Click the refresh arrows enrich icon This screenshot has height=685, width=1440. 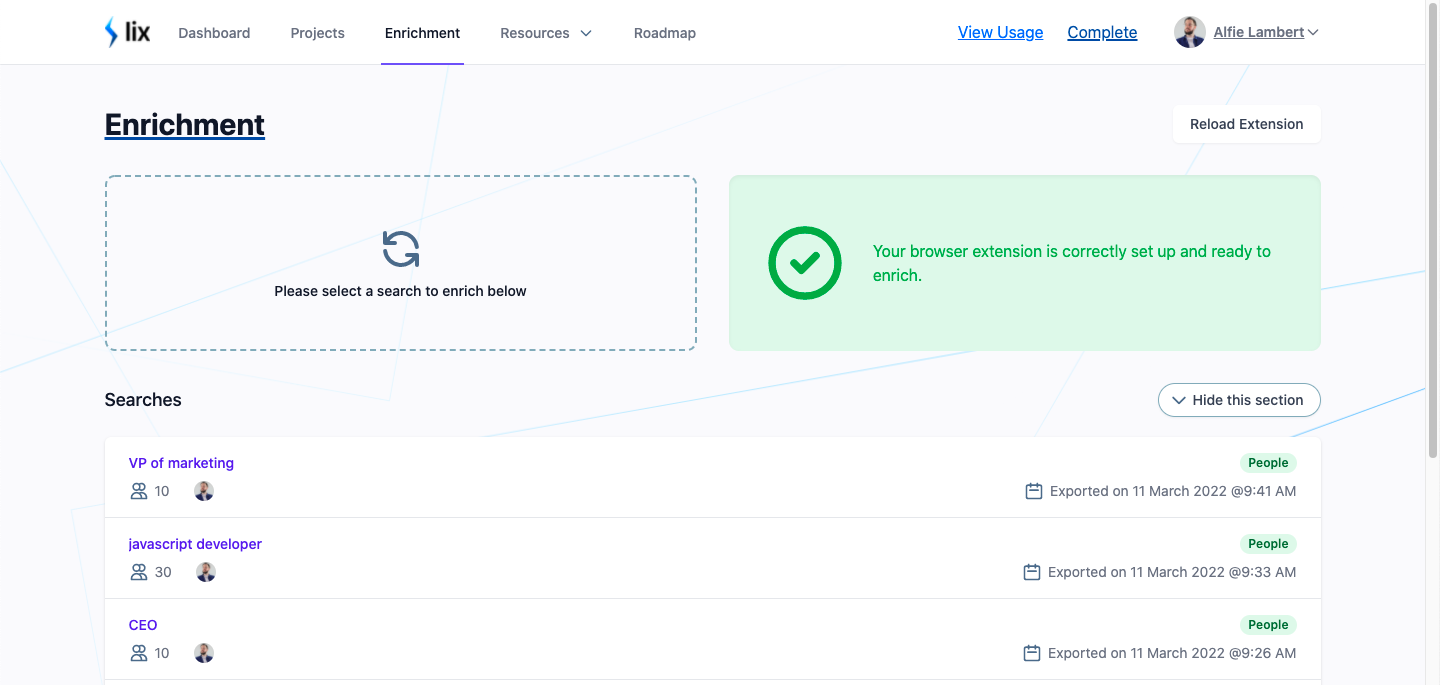click(401, 249)
